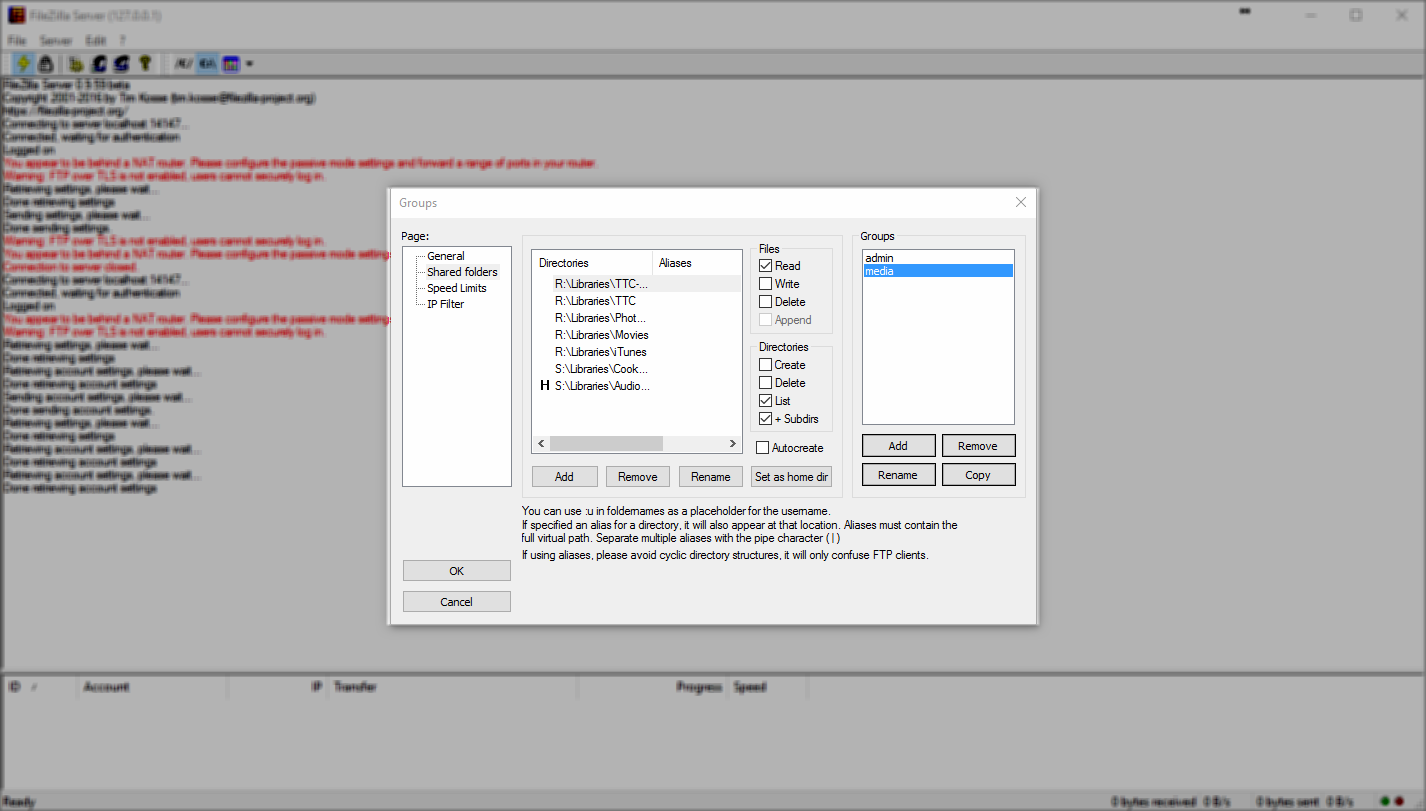Viewport: 1426px width, 811px height.
Task: Toggle the Read files checkbox
Action: point(766,266)
